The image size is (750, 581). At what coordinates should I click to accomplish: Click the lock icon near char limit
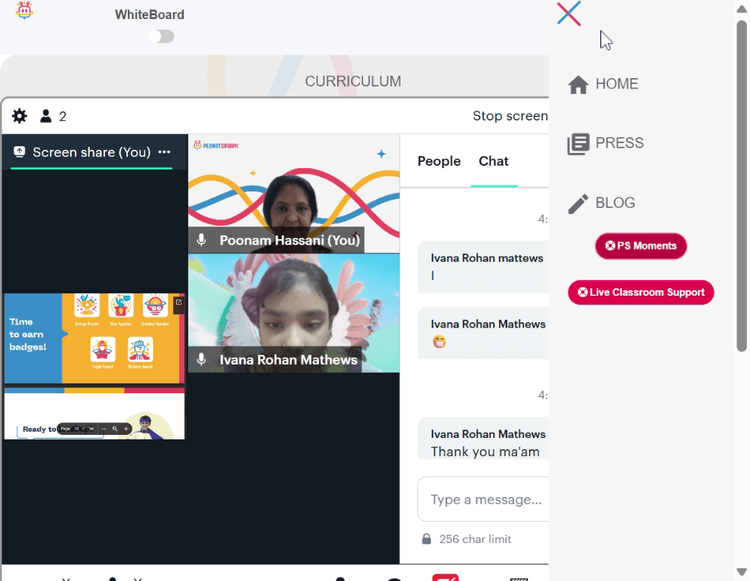[x=426, y=539]
